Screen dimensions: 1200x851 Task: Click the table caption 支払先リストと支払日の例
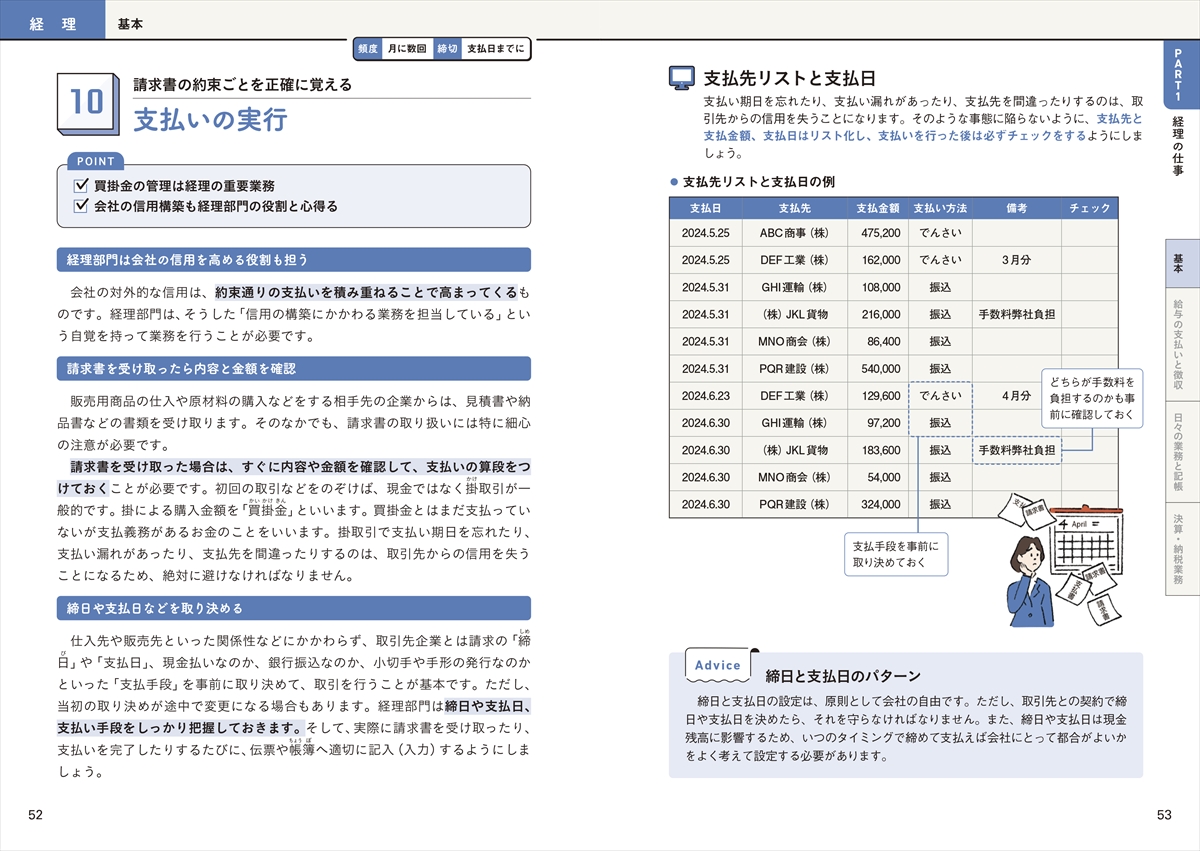tap(758, 182)
